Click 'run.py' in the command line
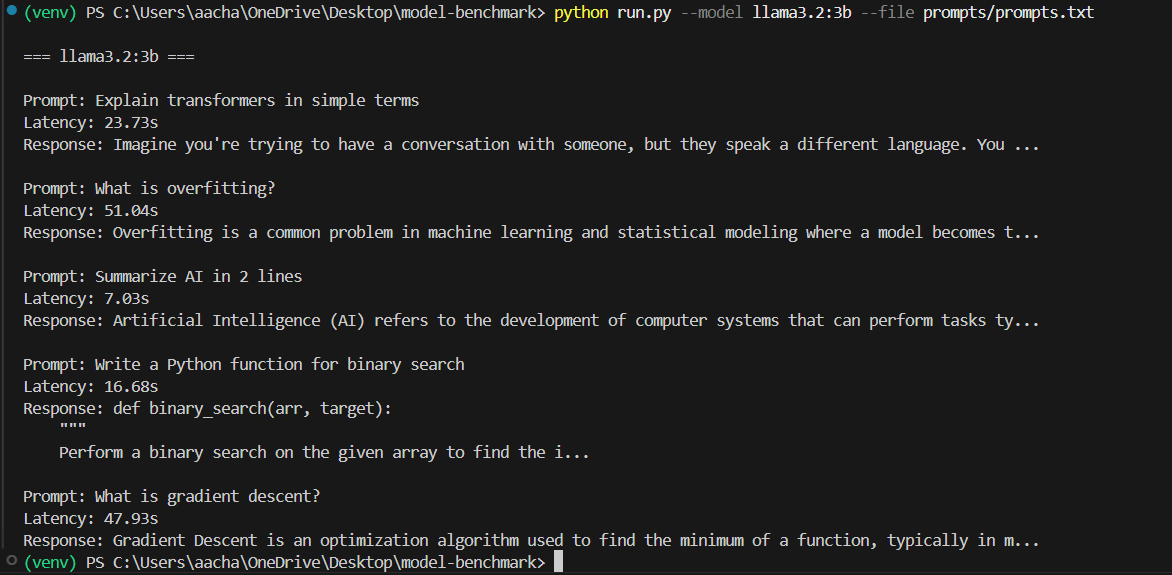 pos(644,13)
